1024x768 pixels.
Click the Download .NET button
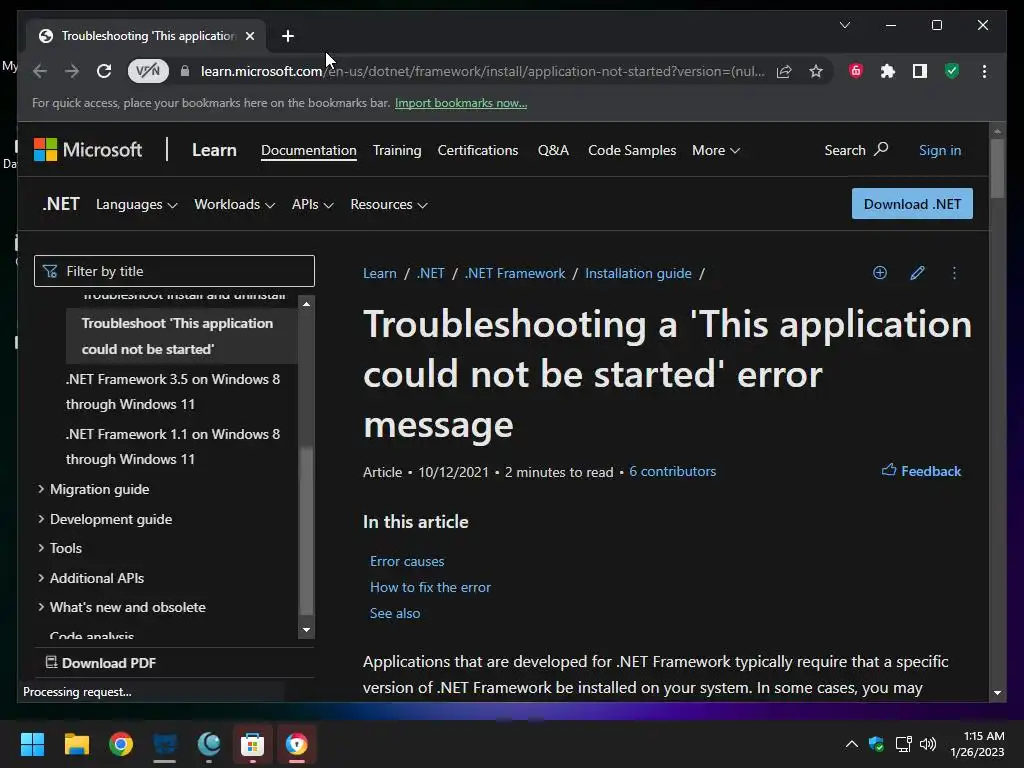tap(912, 204)
